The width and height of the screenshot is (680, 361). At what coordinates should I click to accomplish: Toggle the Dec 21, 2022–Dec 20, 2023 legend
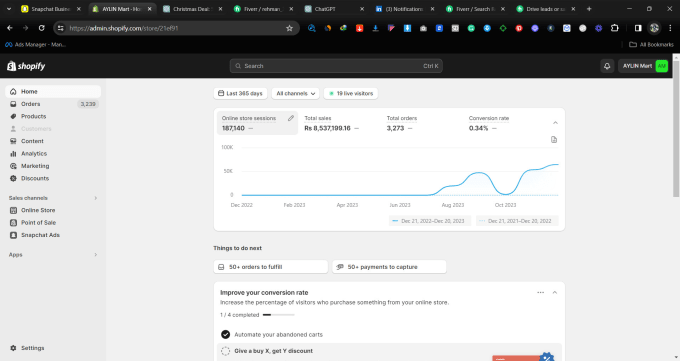[x=430, y=221]
